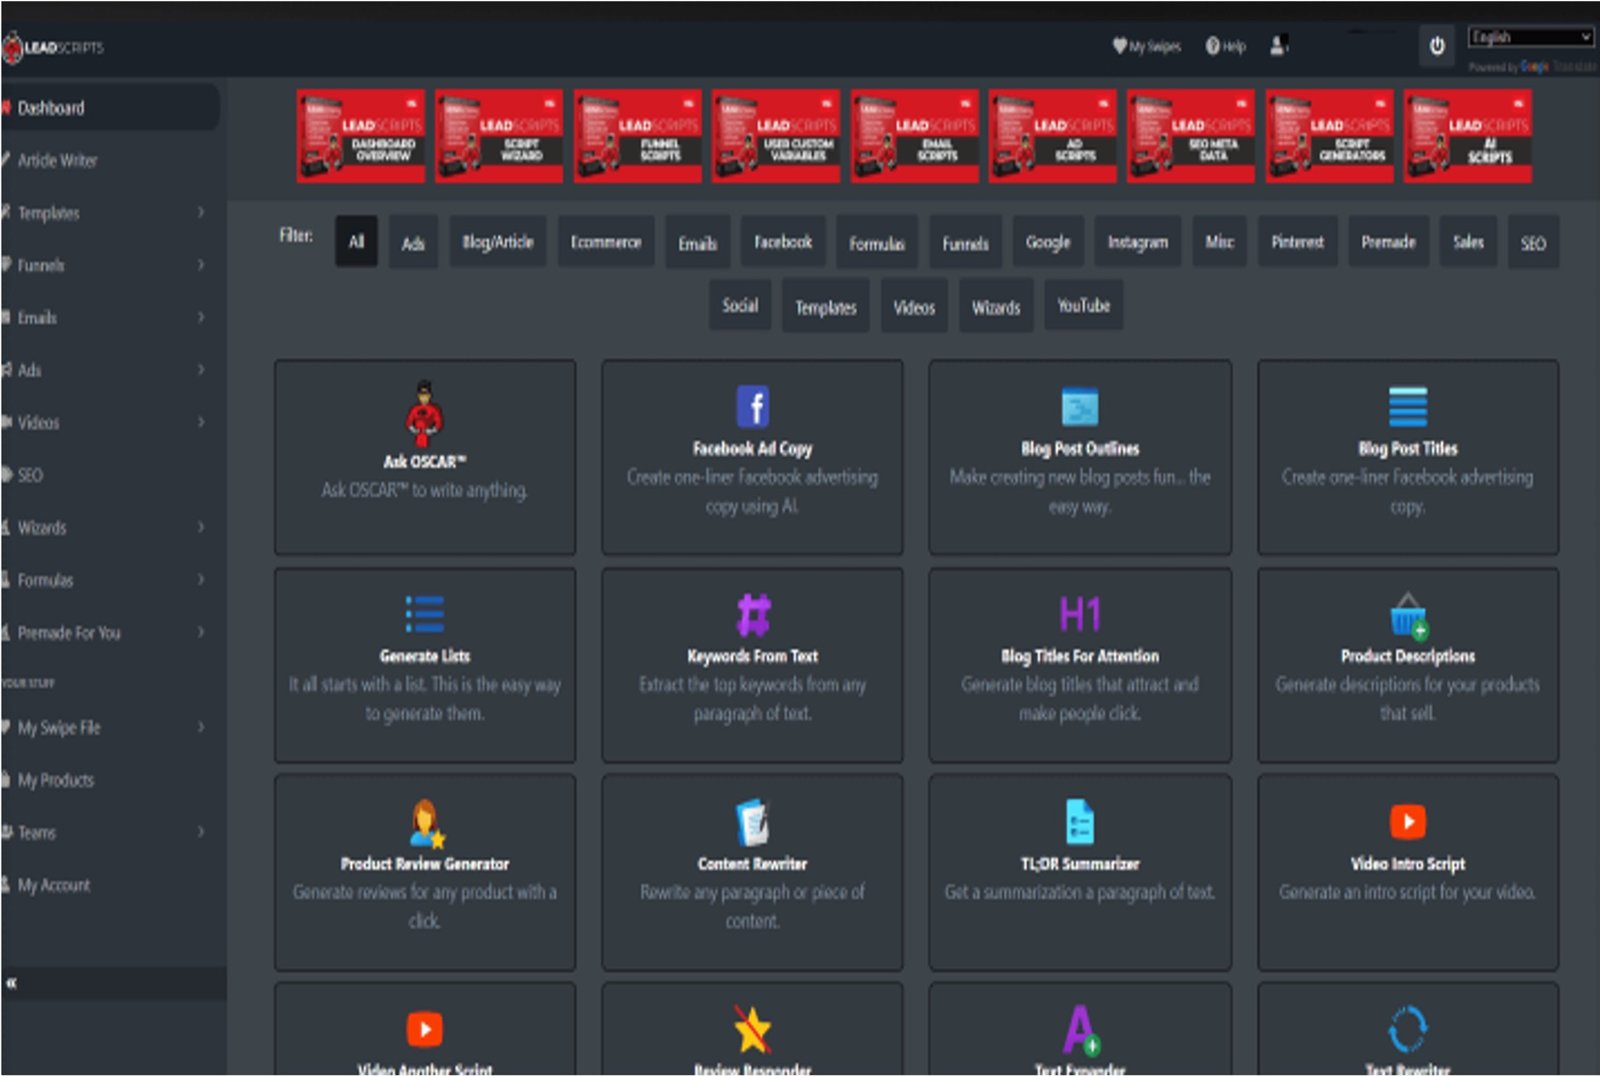
Task: Expand My Swipe File sidebar menu
Action: coord(108,728)
